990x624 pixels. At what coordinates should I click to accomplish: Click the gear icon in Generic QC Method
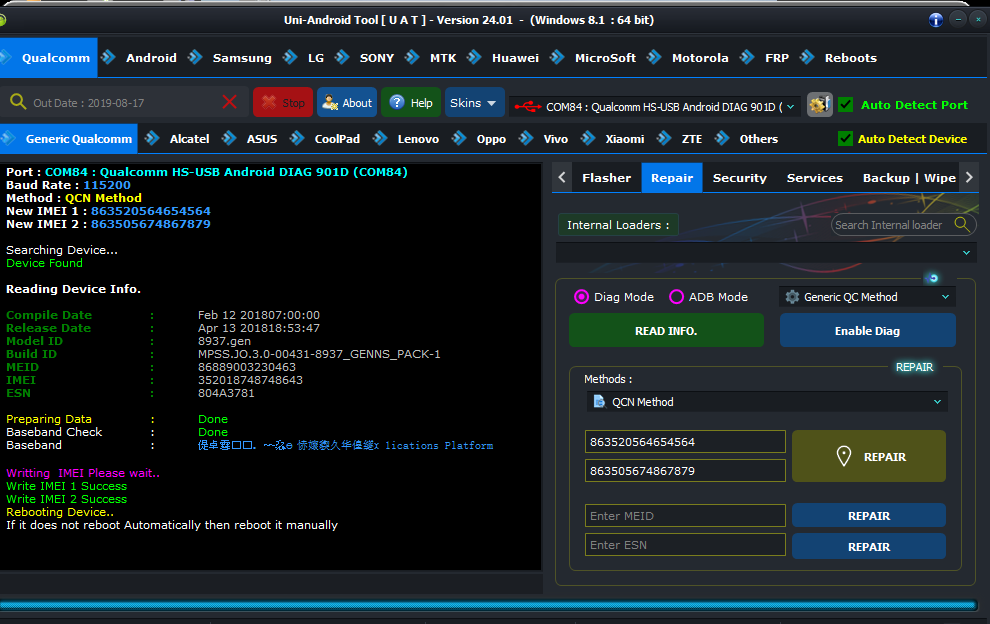792,297
